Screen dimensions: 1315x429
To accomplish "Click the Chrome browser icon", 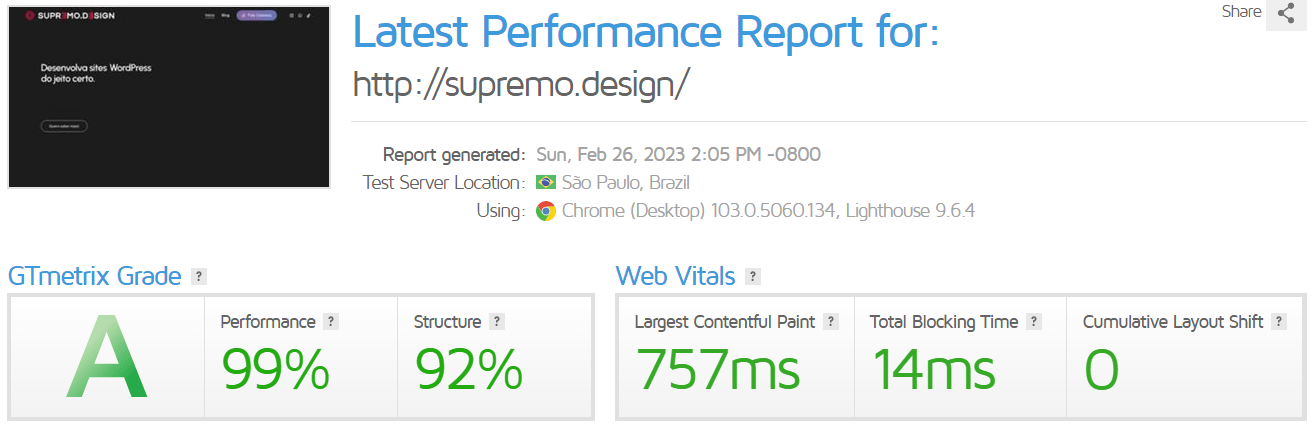I will [546, 211].
